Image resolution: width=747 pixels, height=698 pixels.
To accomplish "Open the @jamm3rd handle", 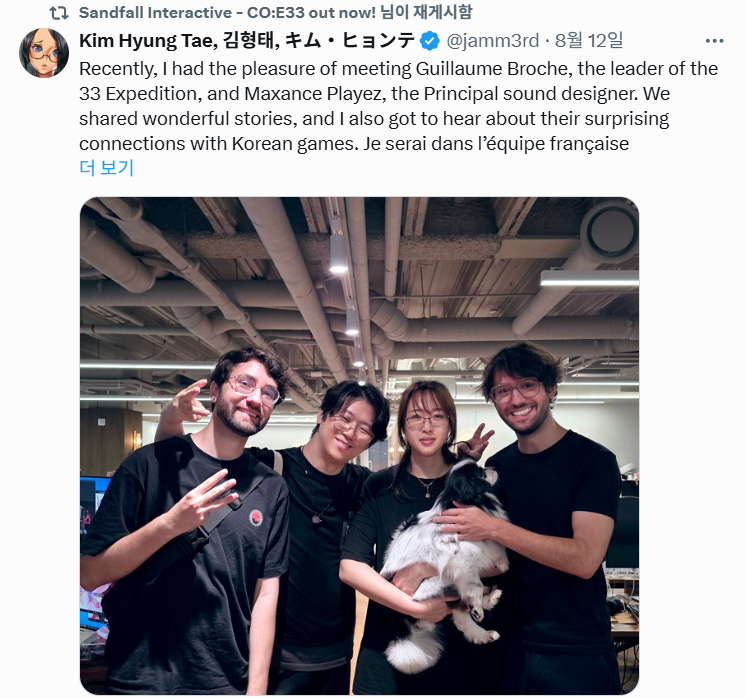I will point(493,41).
